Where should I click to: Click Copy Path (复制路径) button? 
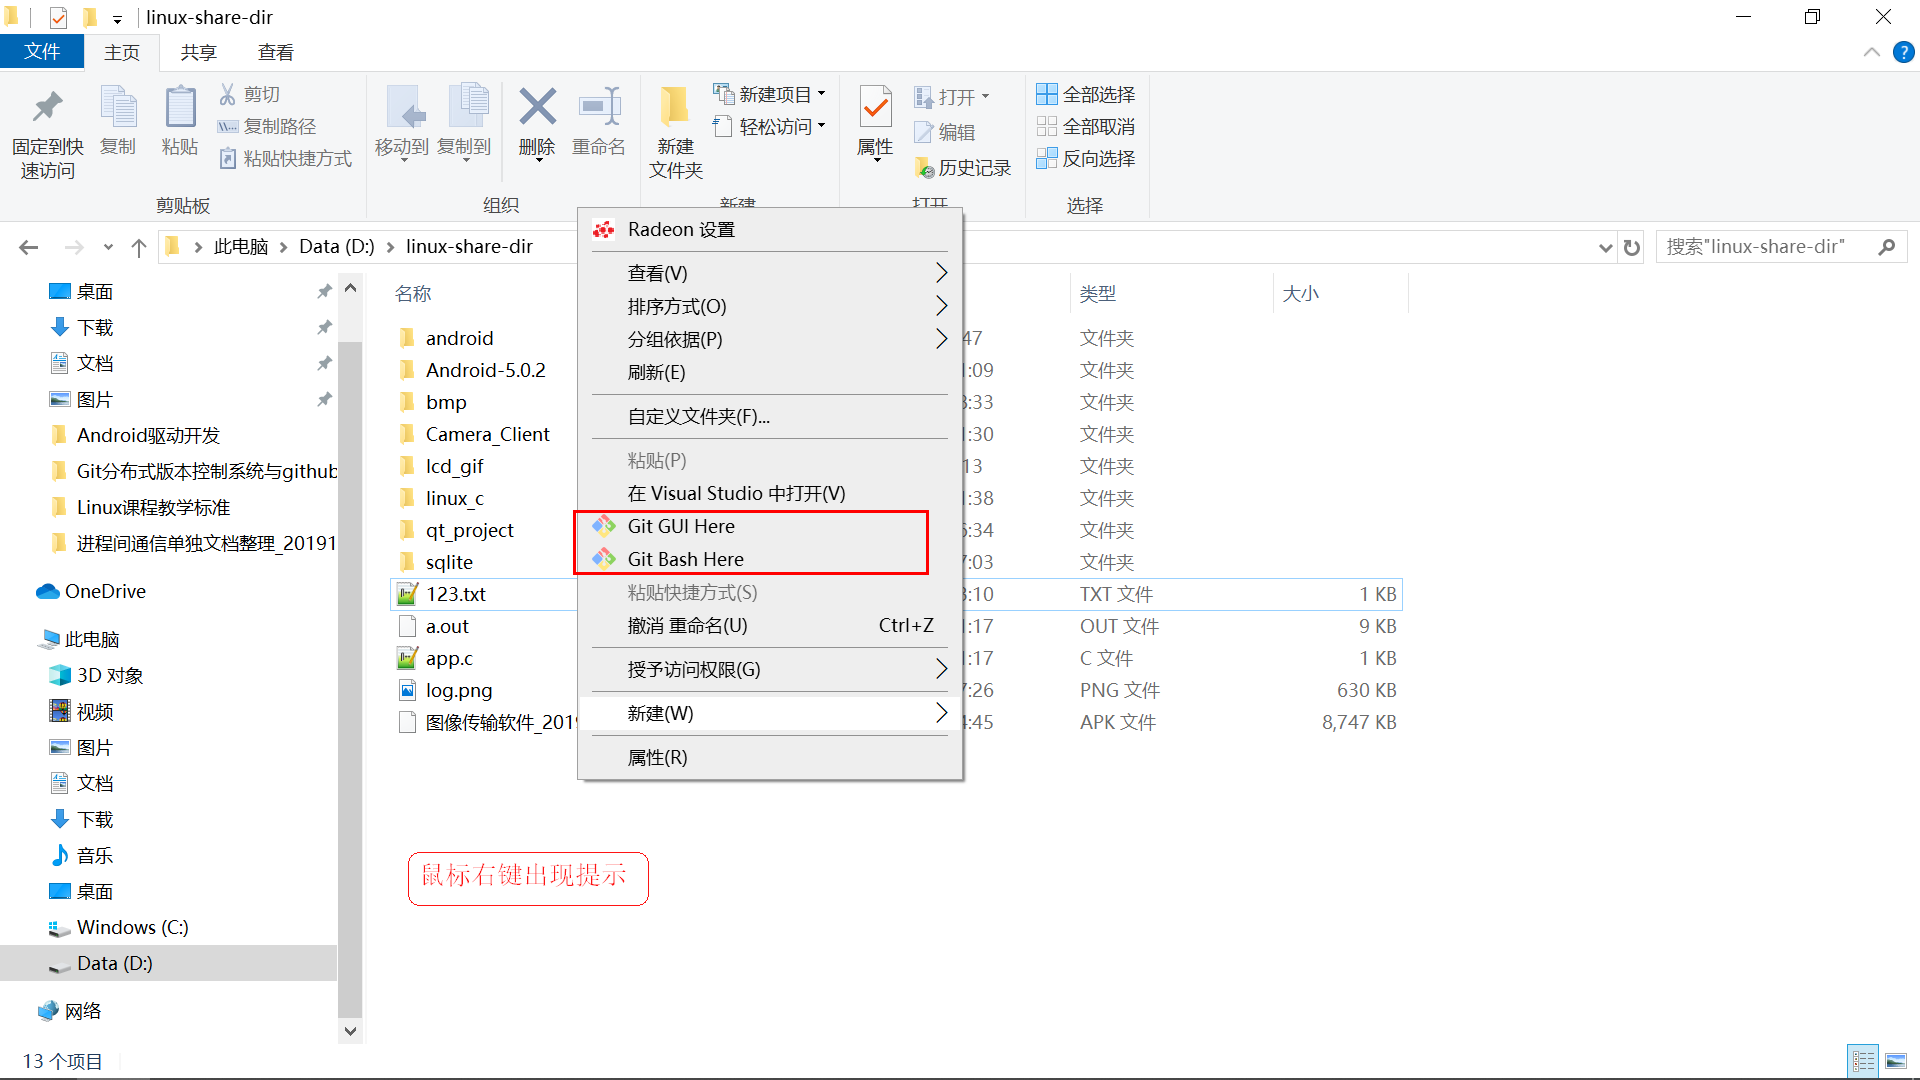(x=268, y=126)
